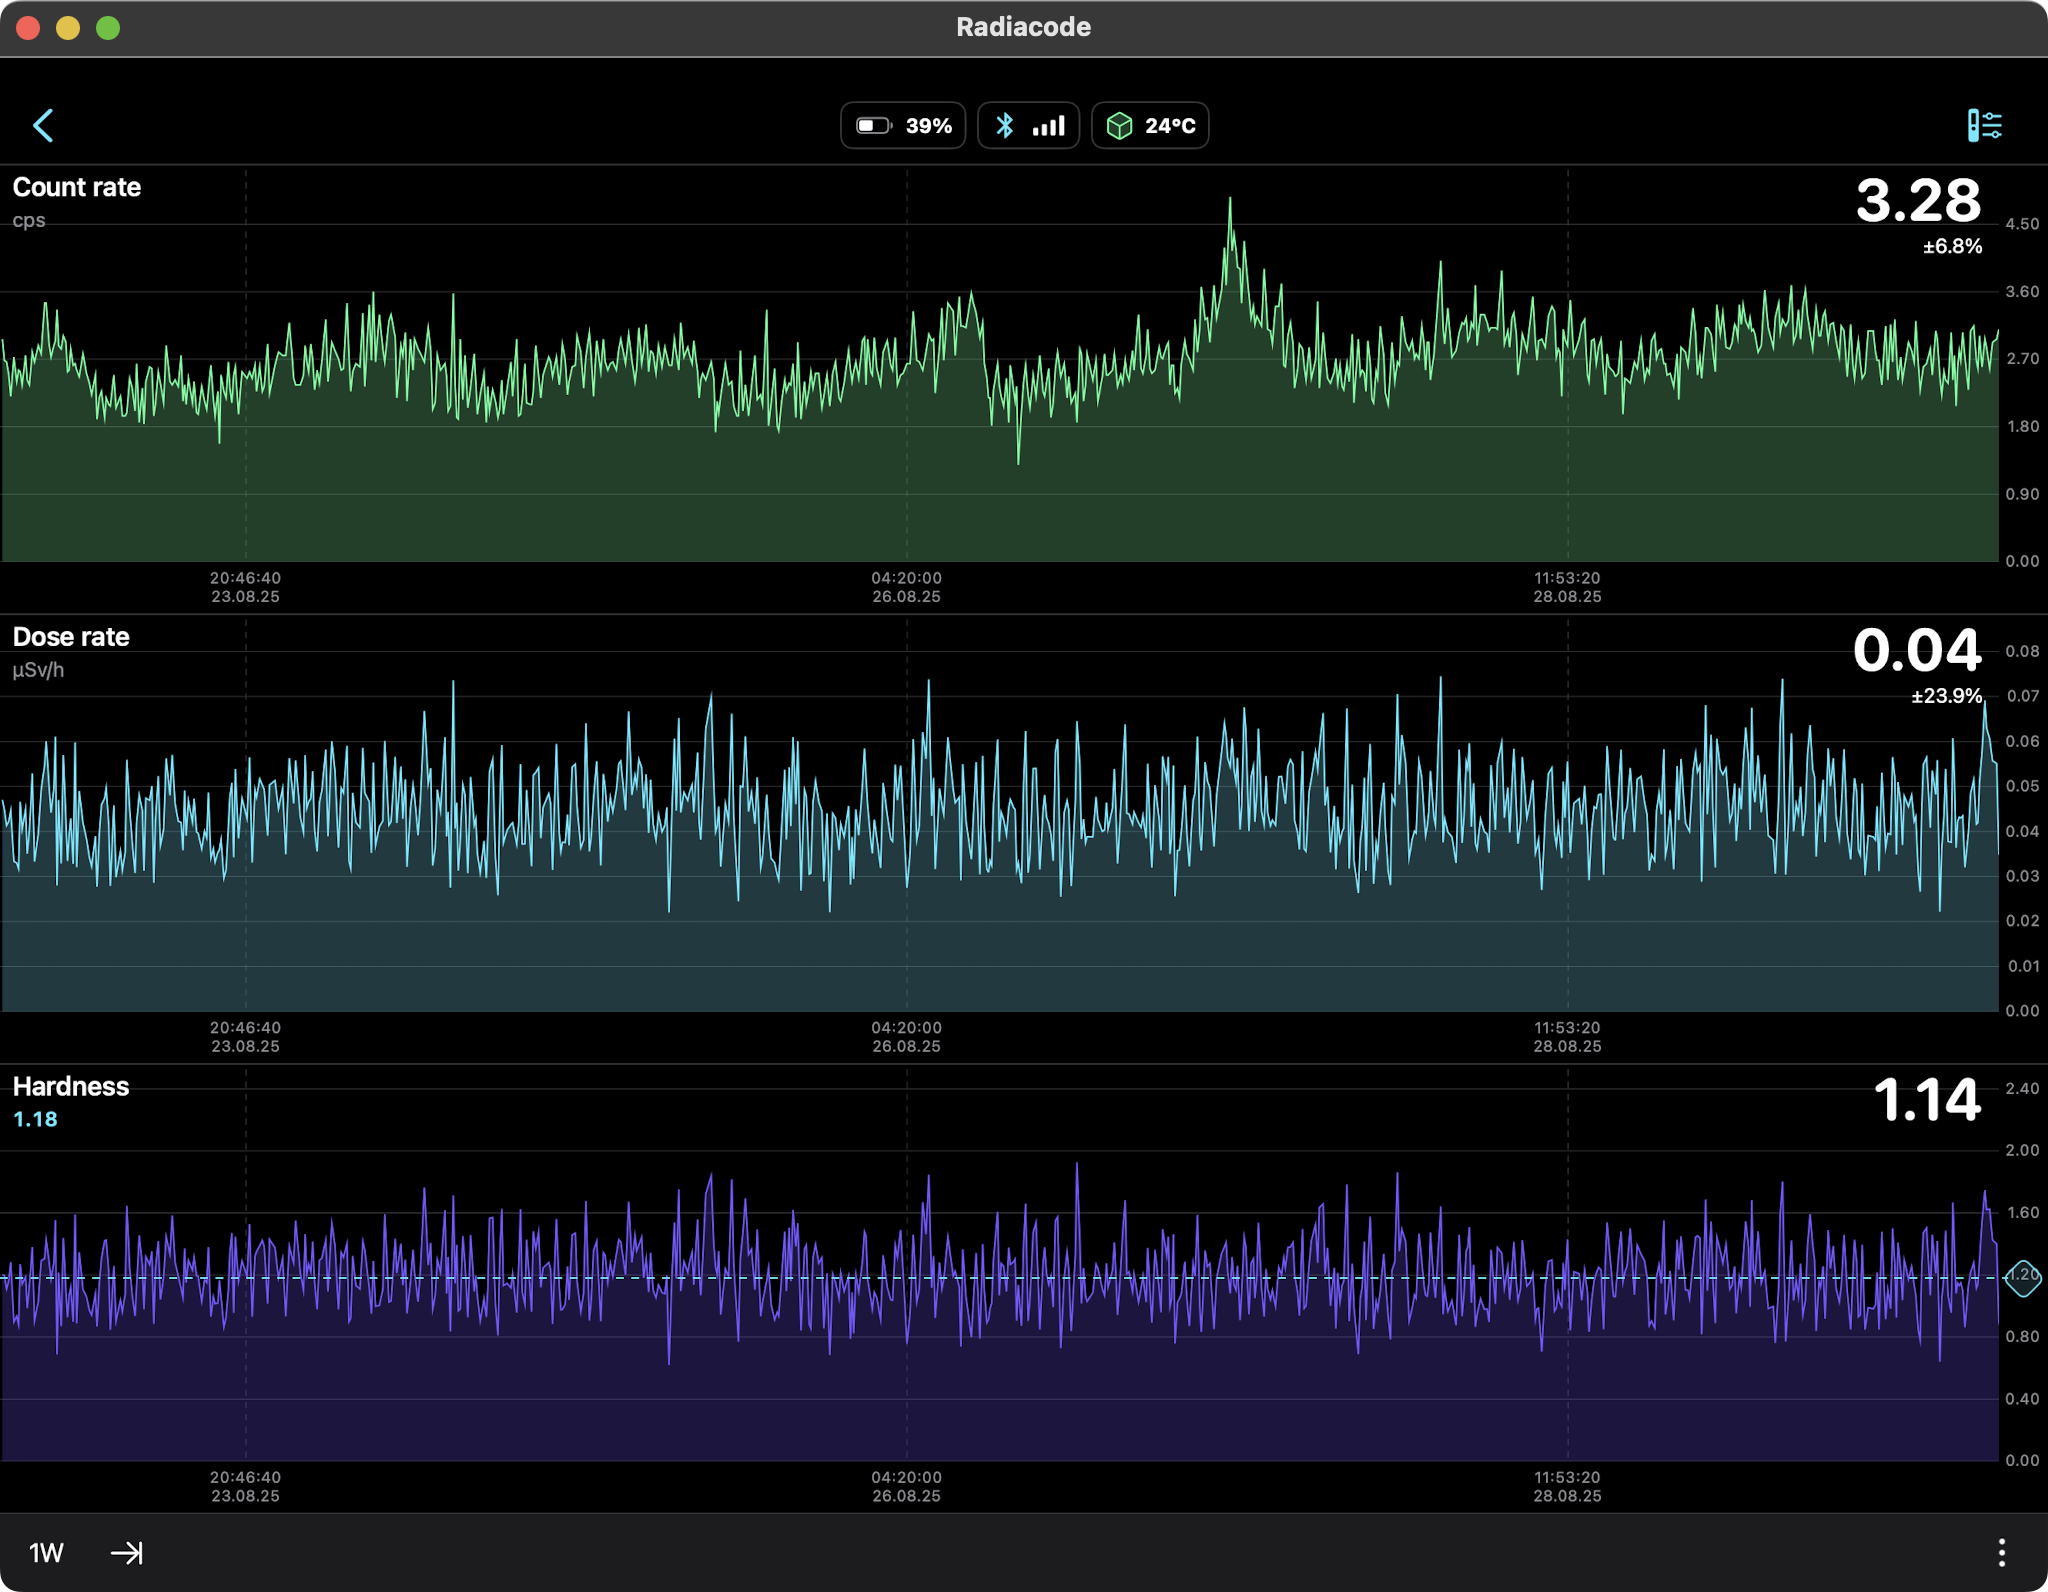
Task: Click the Dose rate chart title
Action: click(71, 637)
